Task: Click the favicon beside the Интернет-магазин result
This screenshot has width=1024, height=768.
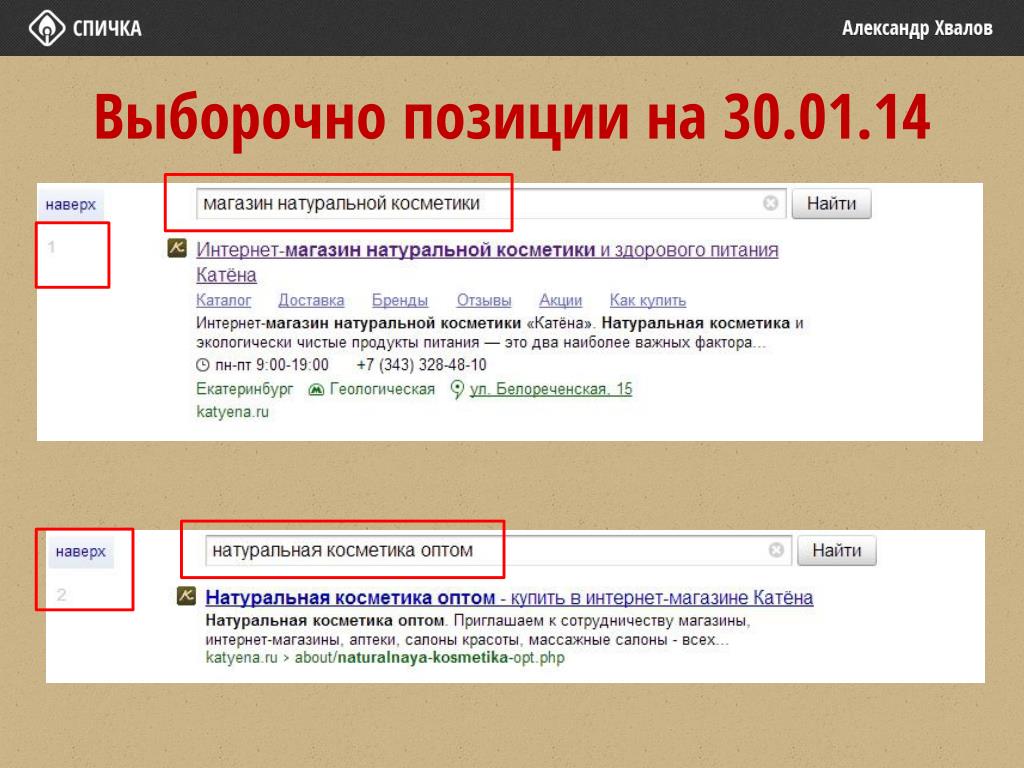Action: pyautogui.click(x=177, y=248)
